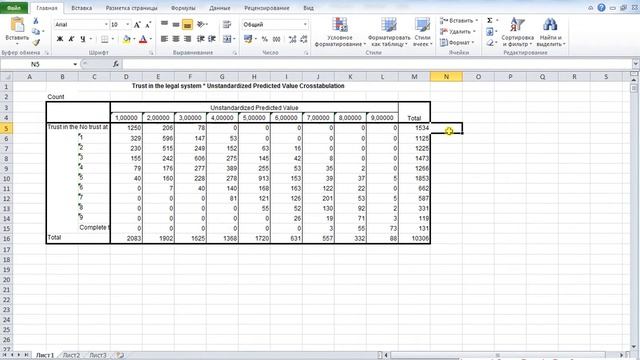Toggle middle vertical alignment

point(176,24)
